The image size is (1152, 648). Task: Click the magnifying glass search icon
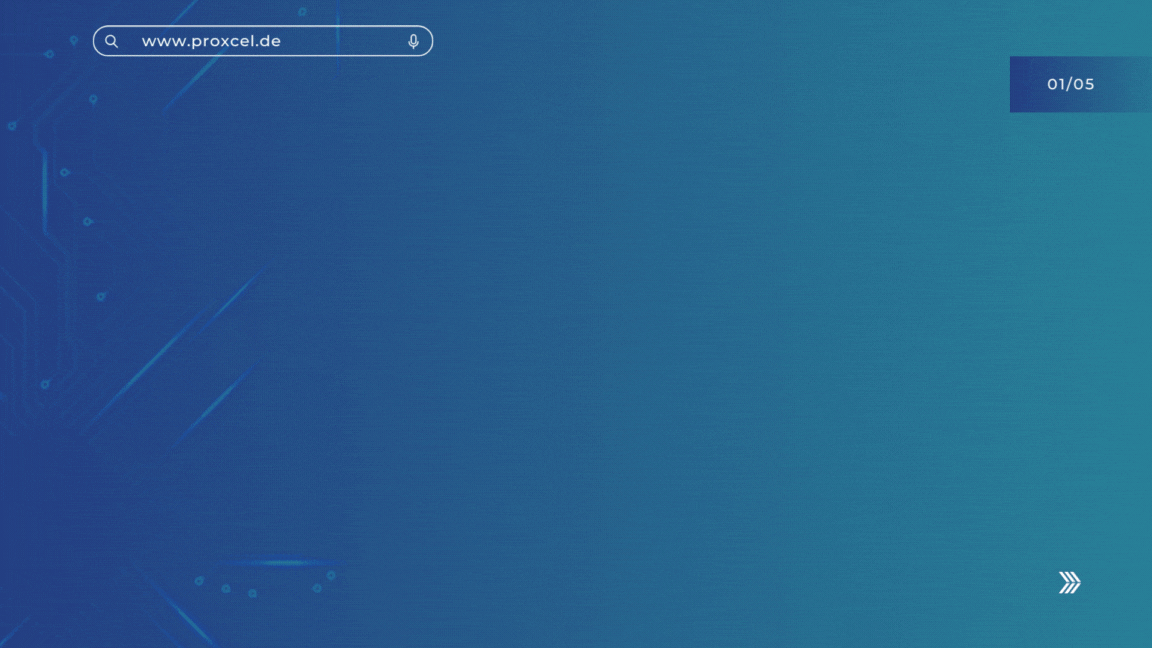pyautogui.click(x=112, y=41)
